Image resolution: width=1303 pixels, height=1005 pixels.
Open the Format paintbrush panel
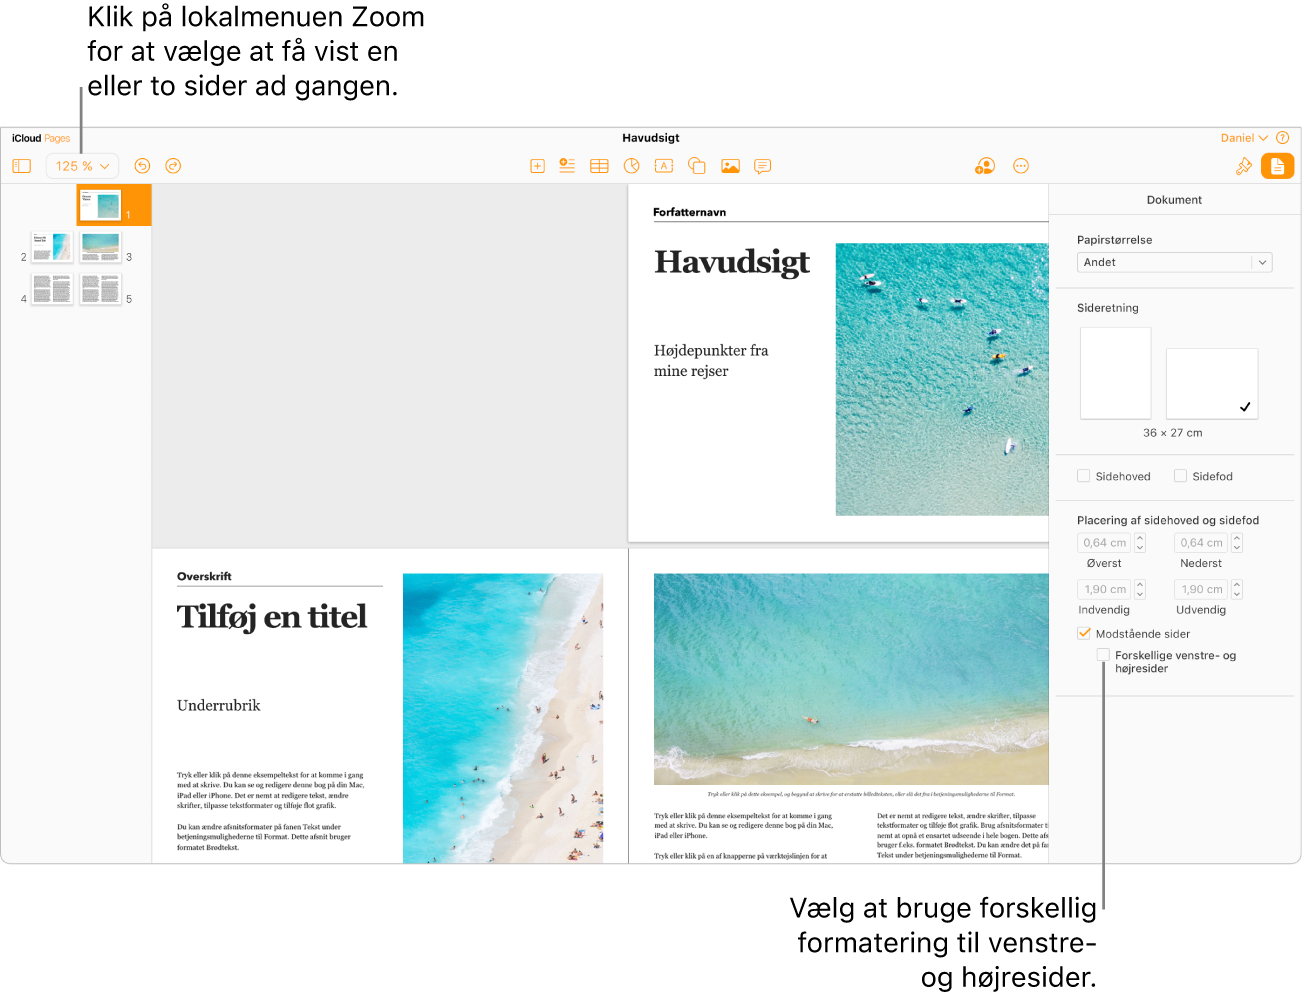(x=1244, y=166)
